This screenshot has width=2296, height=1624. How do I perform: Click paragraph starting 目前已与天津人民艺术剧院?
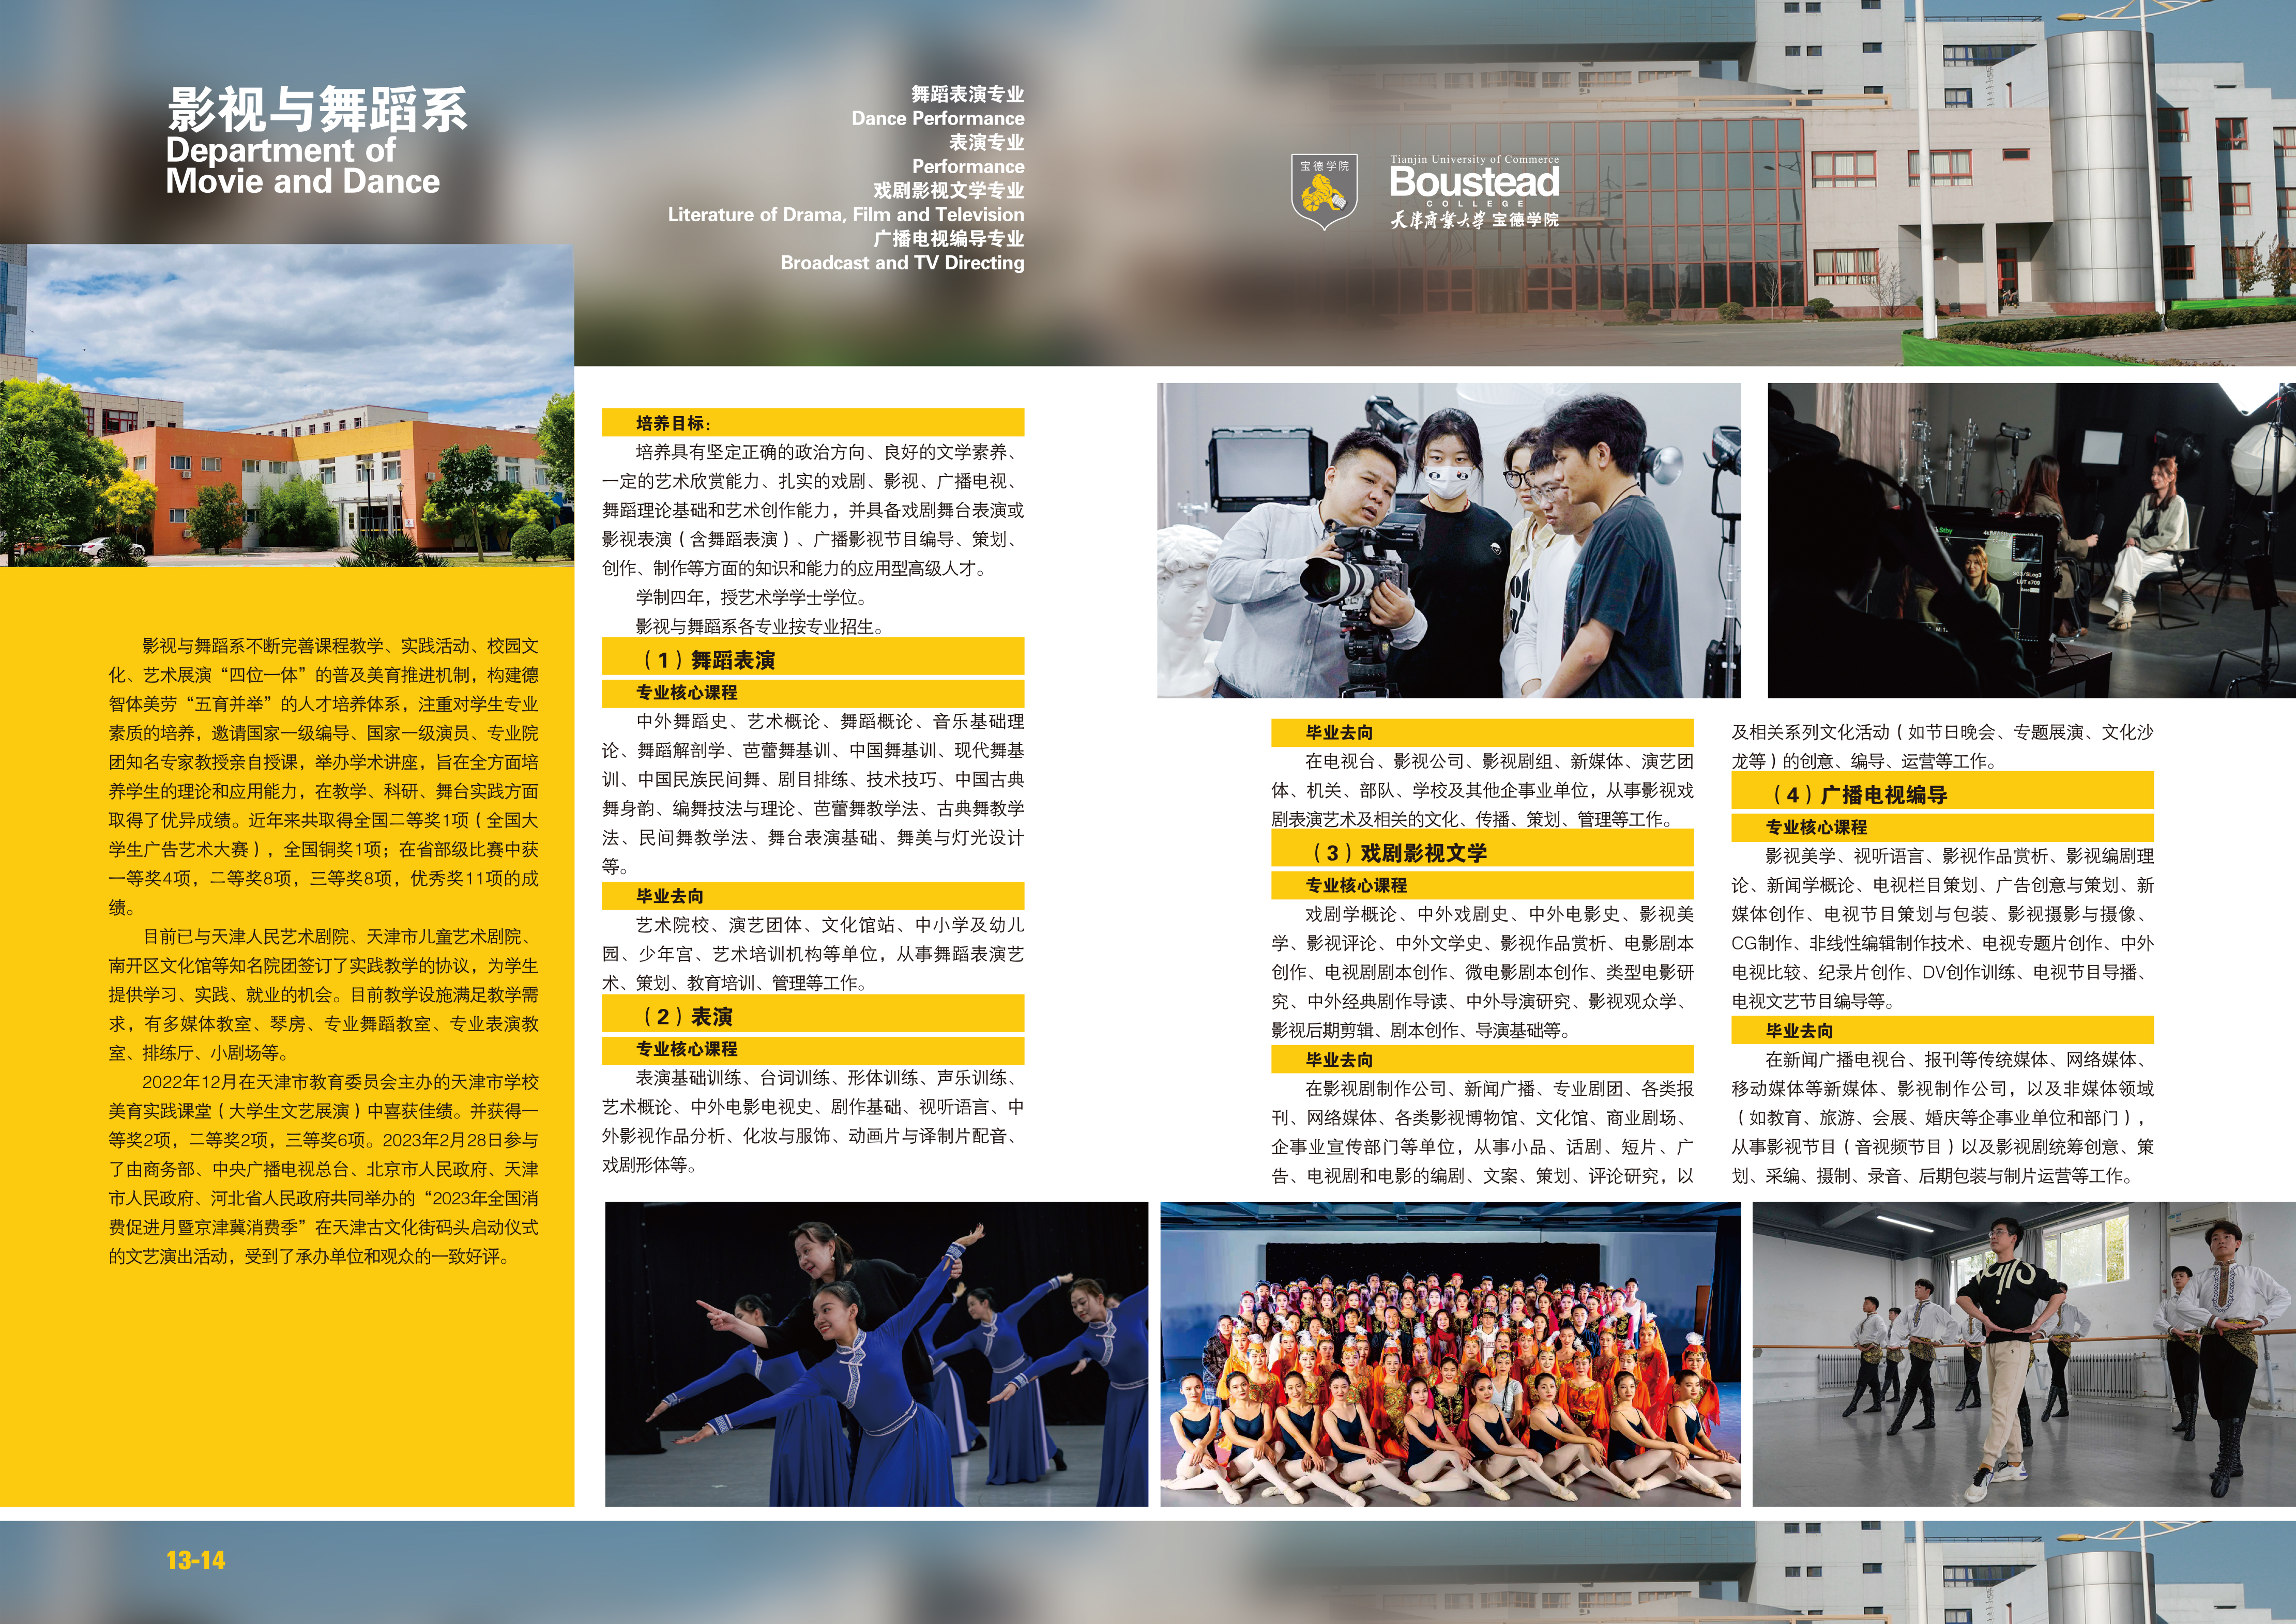(324, 995)
